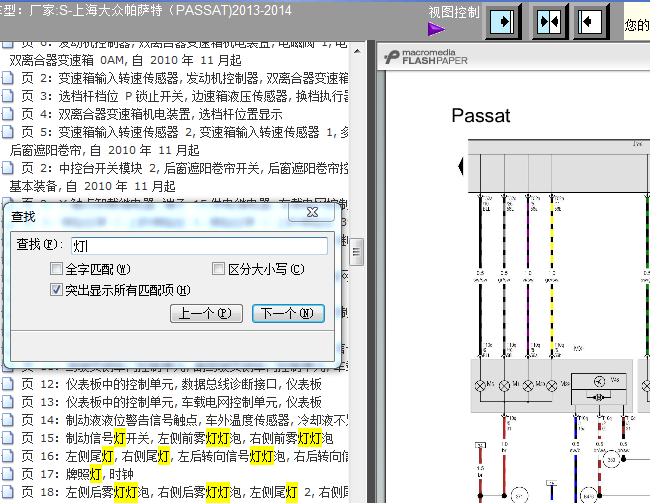Screen dimensions: 650x503
Task: Open 页 3: 选档杆档位 P 锁止开关 entry
Action: point(184,96)
